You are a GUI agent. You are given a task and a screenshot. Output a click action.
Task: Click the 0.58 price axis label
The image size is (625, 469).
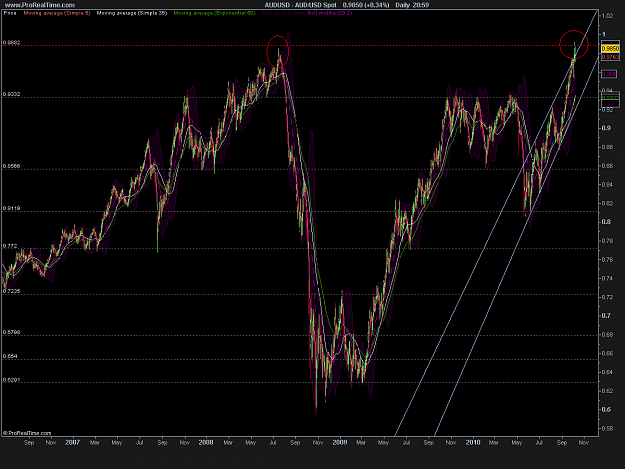[607, 429]
